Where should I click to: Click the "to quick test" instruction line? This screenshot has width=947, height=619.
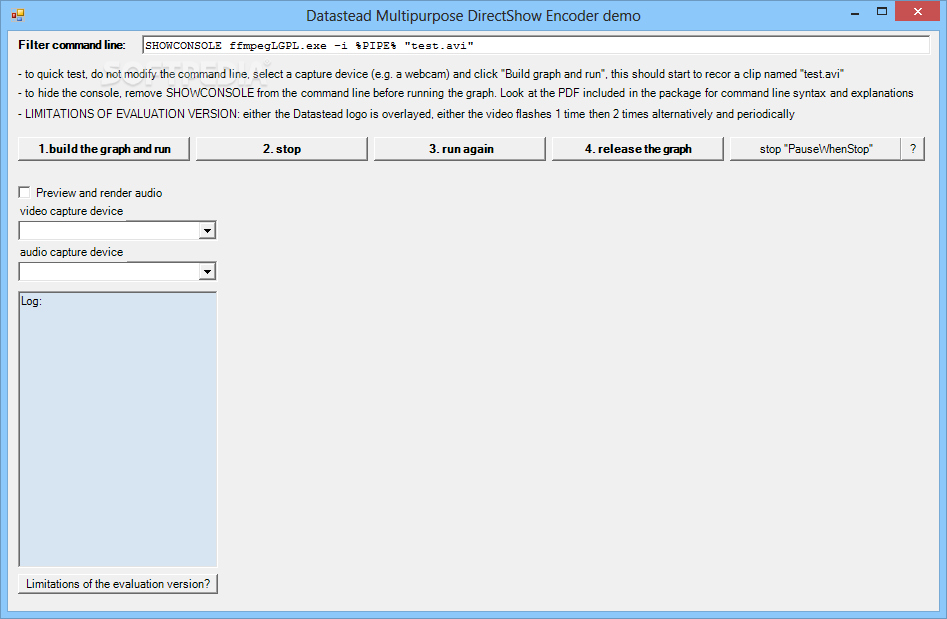[x=431, y=74]
